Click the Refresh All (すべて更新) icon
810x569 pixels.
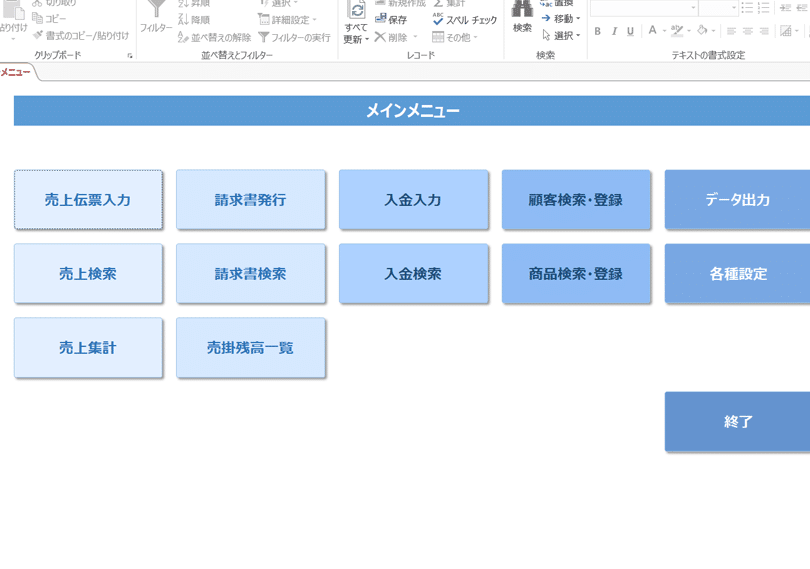(x=356, y=14)
